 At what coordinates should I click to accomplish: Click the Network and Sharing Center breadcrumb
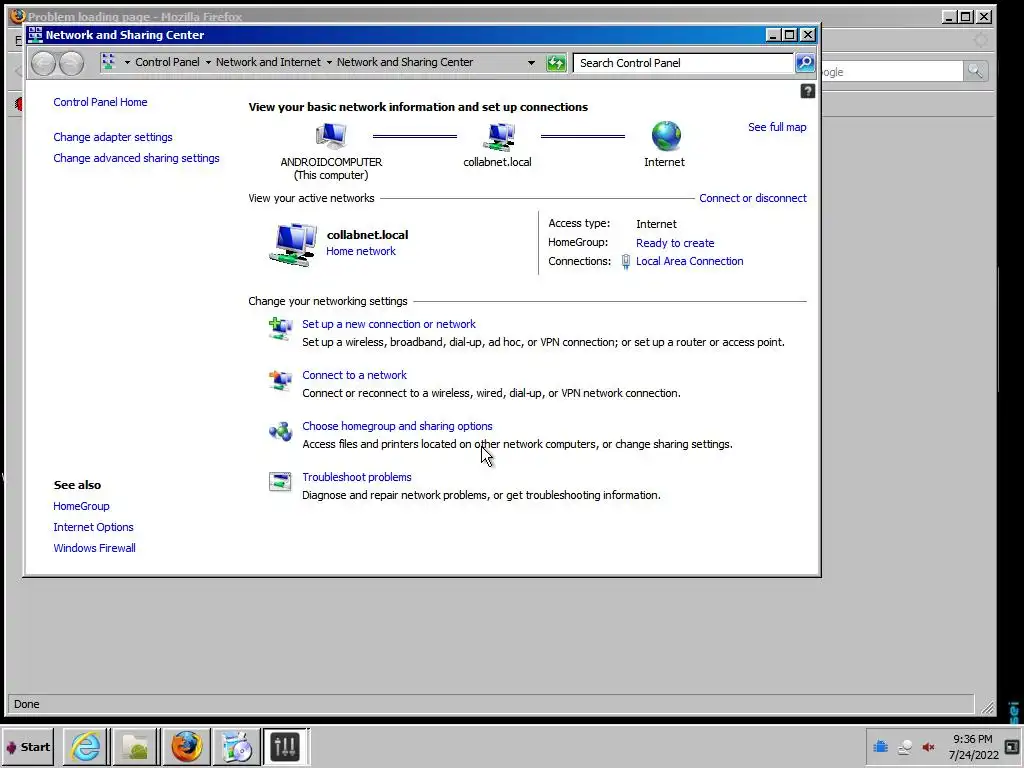pos(405,62)
